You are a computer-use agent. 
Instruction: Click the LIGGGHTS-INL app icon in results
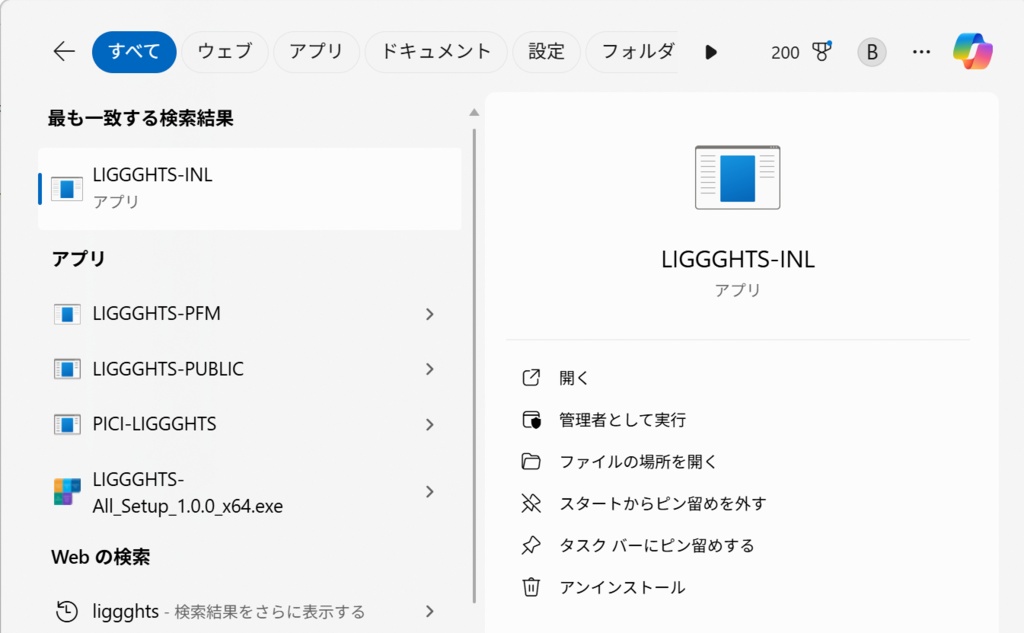[66, 187]
